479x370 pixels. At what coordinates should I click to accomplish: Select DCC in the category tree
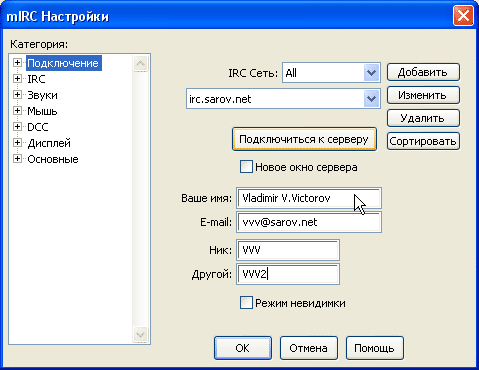click(x=38, y=127)
